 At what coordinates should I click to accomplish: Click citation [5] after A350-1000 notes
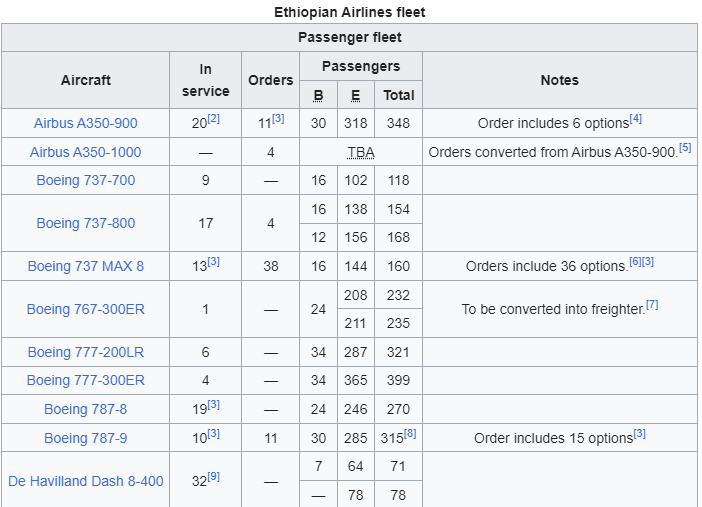[685, 147]
